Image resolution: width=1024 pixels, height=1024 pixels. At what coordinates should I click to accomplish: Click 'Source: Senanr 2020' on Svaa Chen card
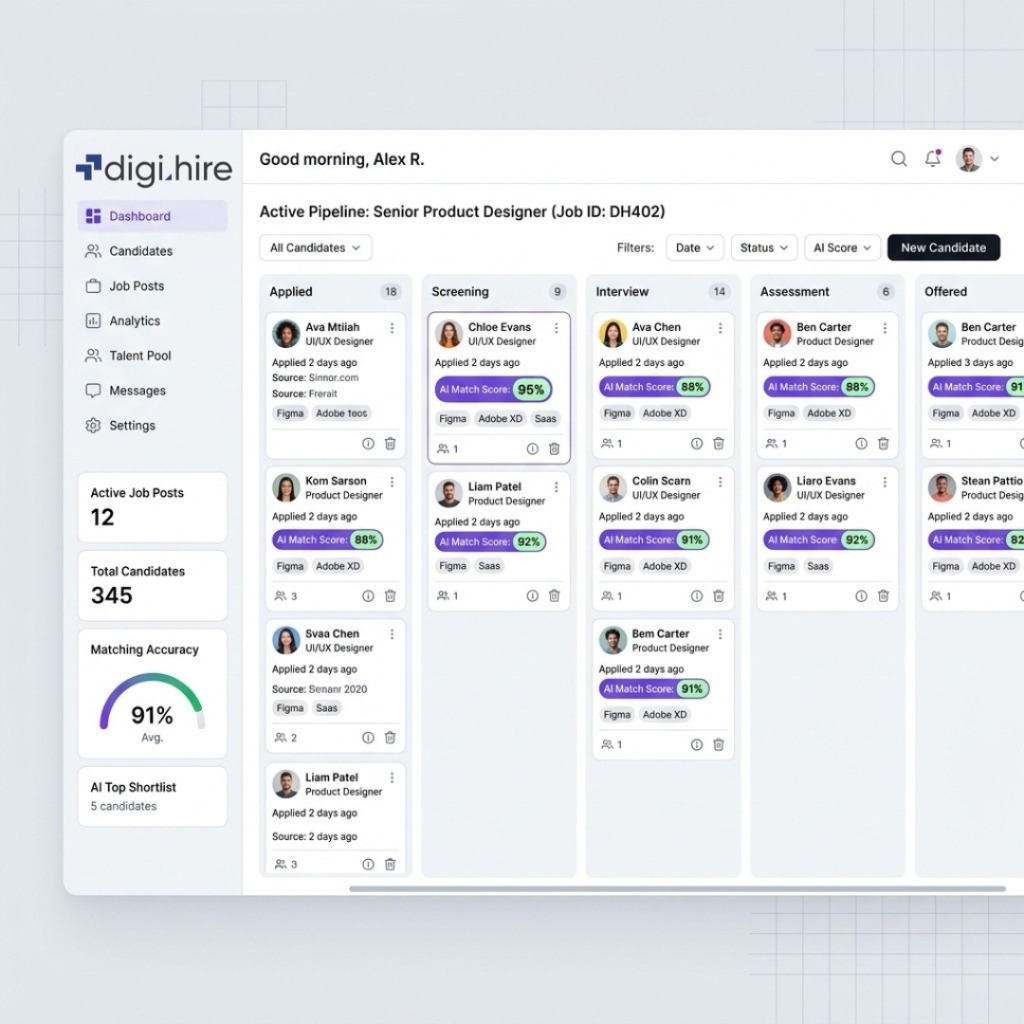point(319,689)
